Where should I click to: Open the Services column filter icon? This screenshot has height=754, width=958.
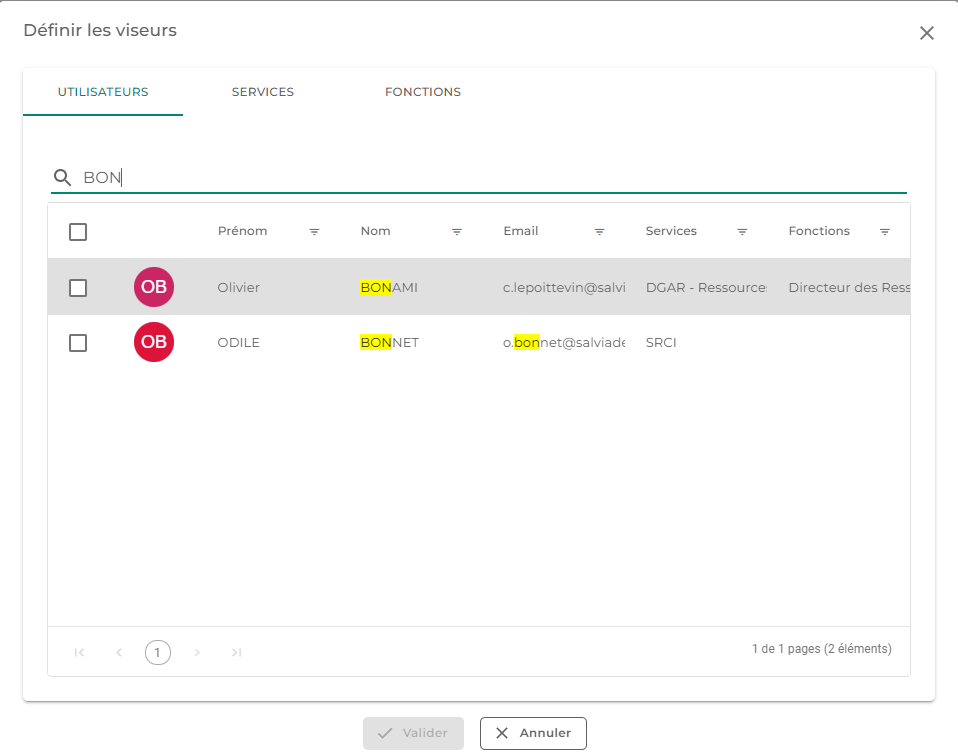point(742,232)
